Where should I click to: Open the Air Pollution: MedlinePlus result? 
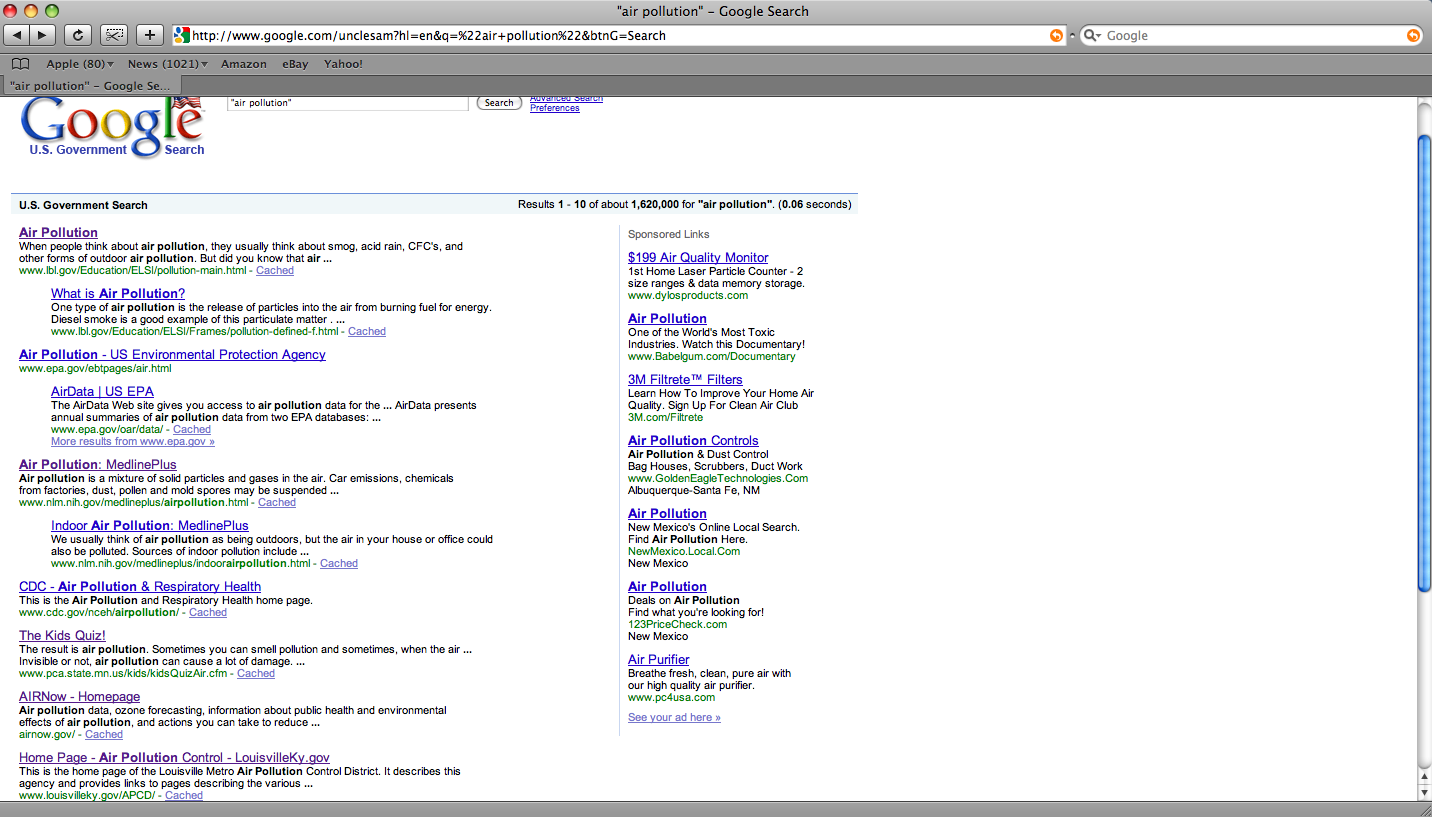(x=98, y=464)
